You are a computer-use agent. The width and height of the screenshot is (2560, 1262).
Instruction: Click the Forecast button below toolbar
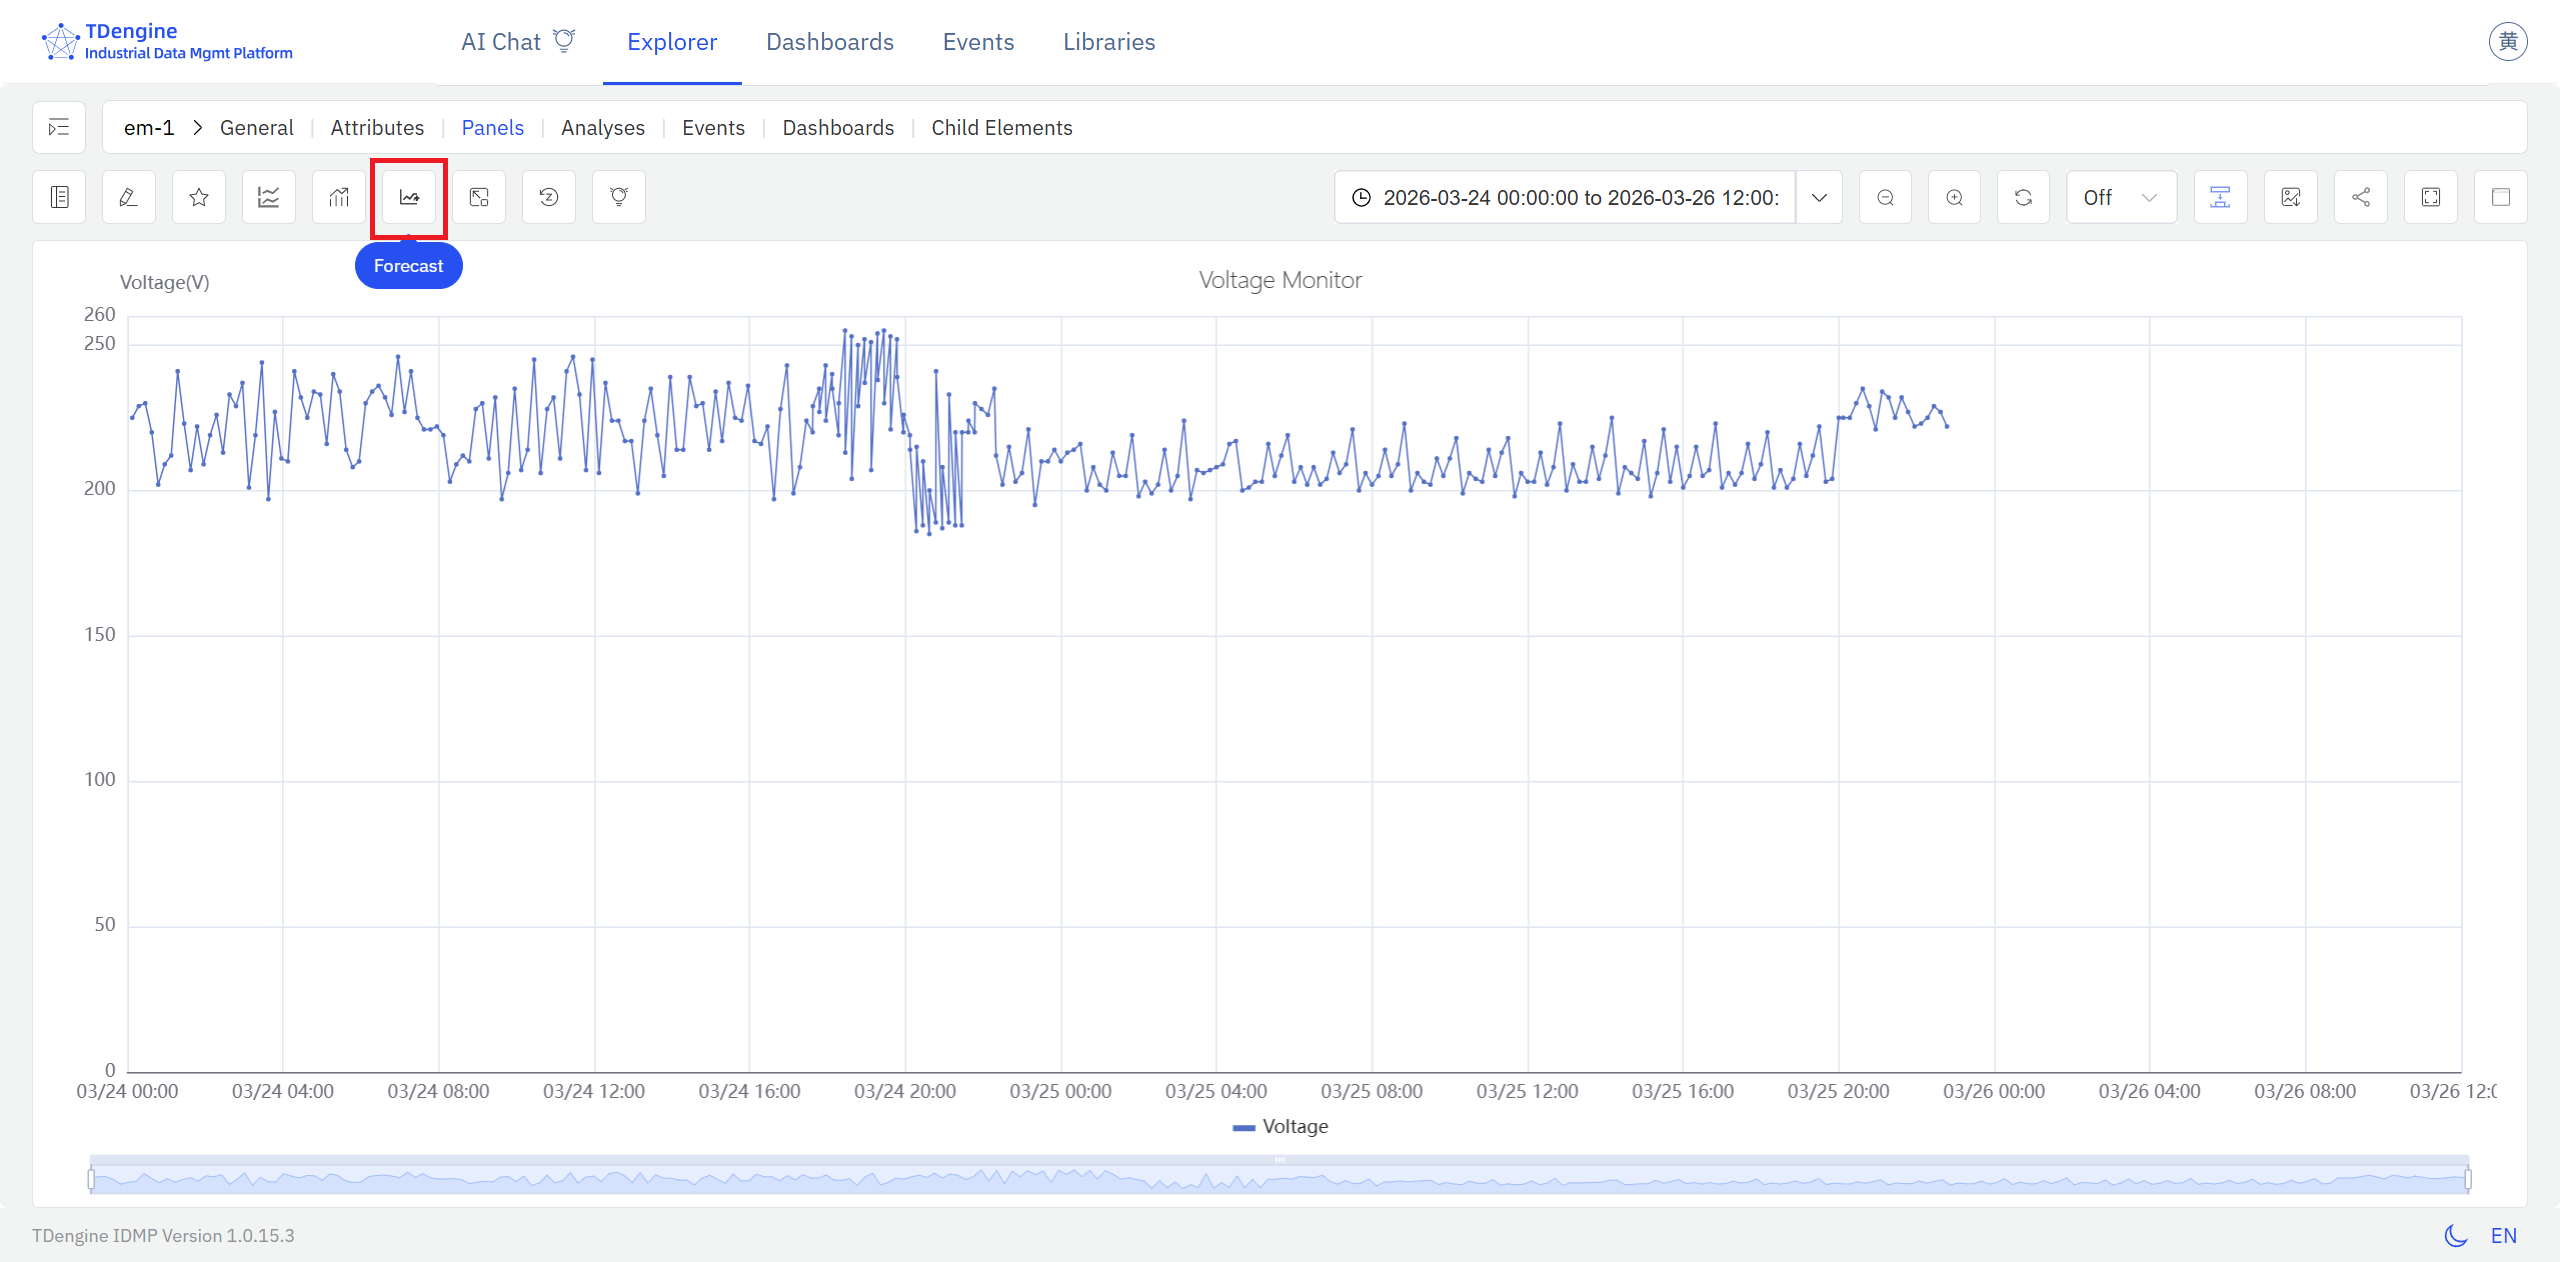click(x=408, y=265)
